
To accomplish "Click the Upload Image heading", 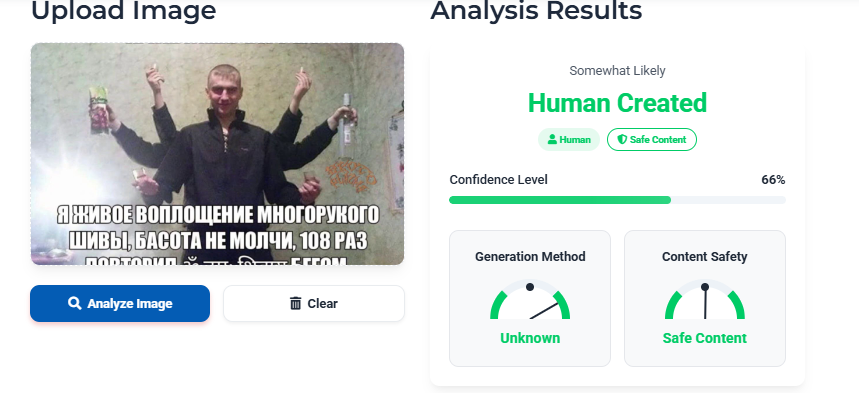I will click(123, 10).
